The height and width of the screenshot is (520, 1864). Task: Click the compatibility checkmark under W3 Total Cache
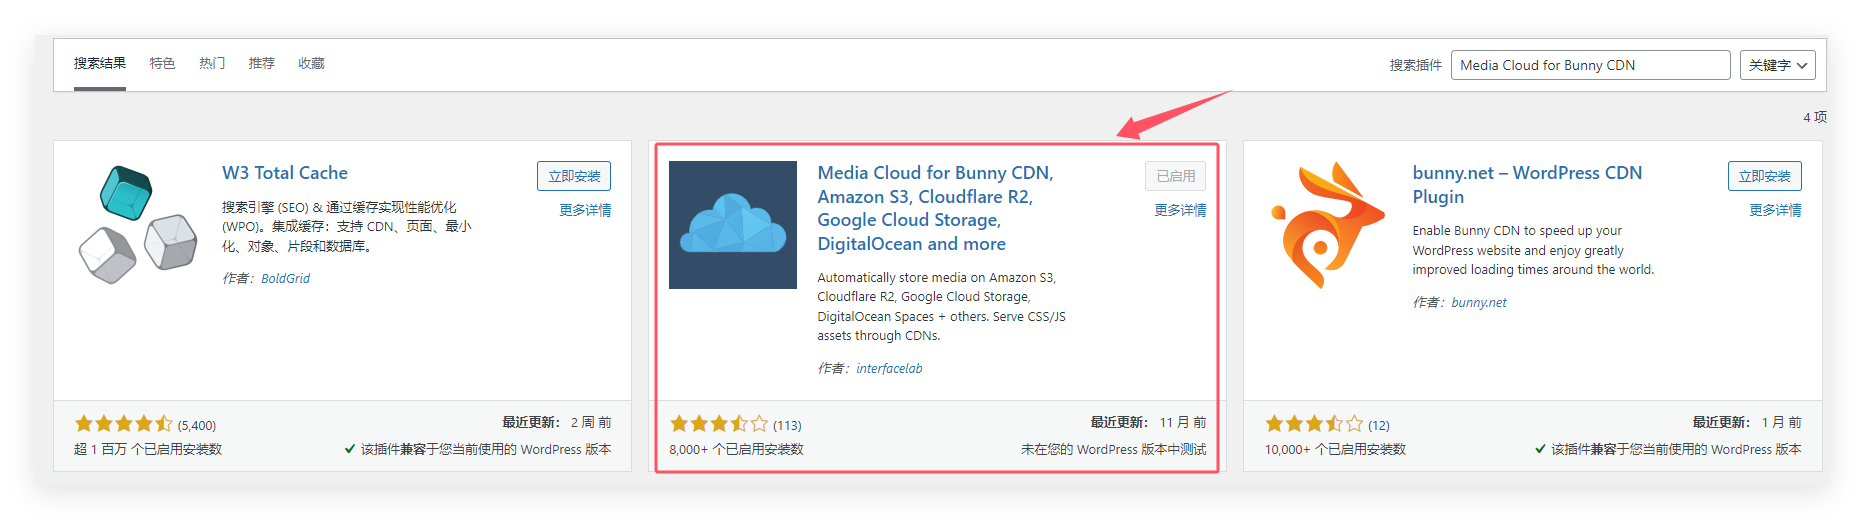[350, 449]
